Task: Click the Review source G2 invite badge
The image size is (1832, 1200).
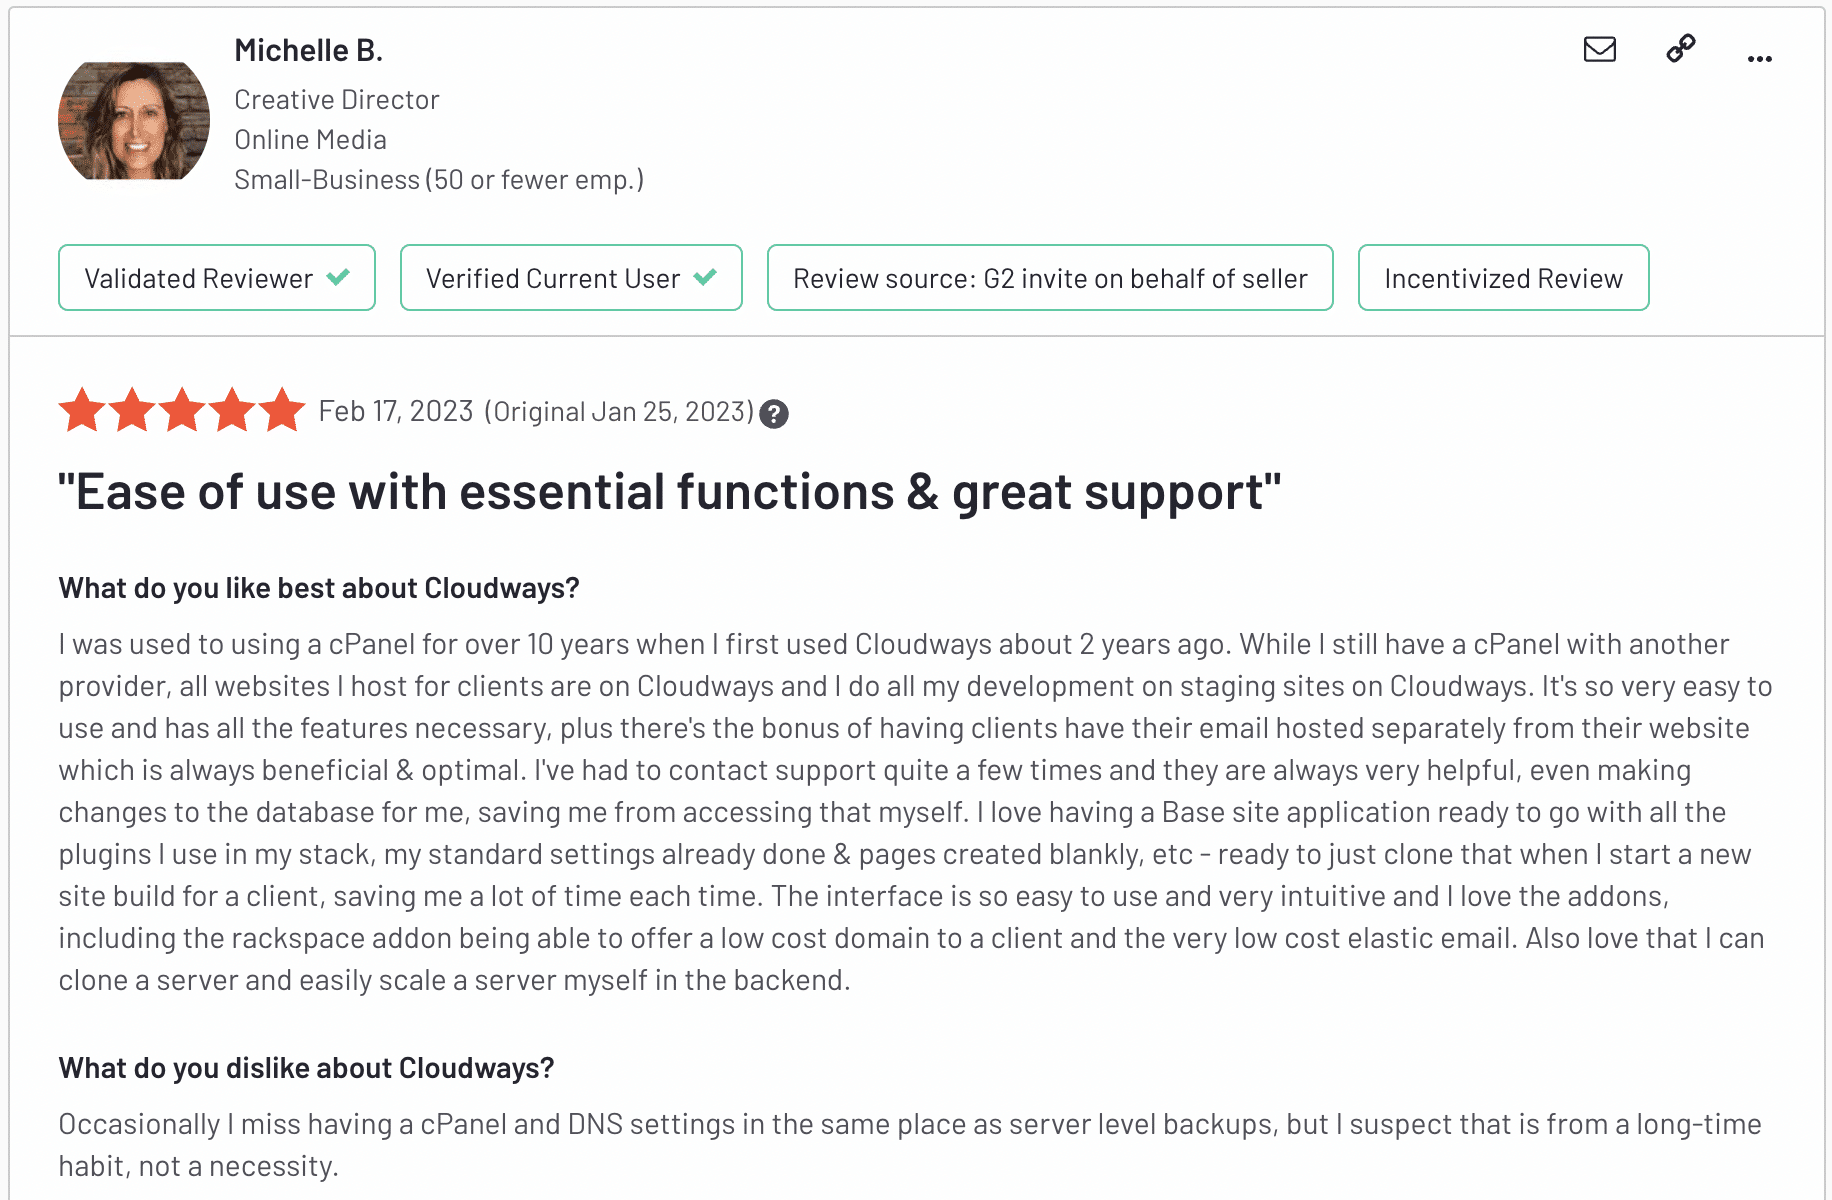Action: [x=1050, y=278]
